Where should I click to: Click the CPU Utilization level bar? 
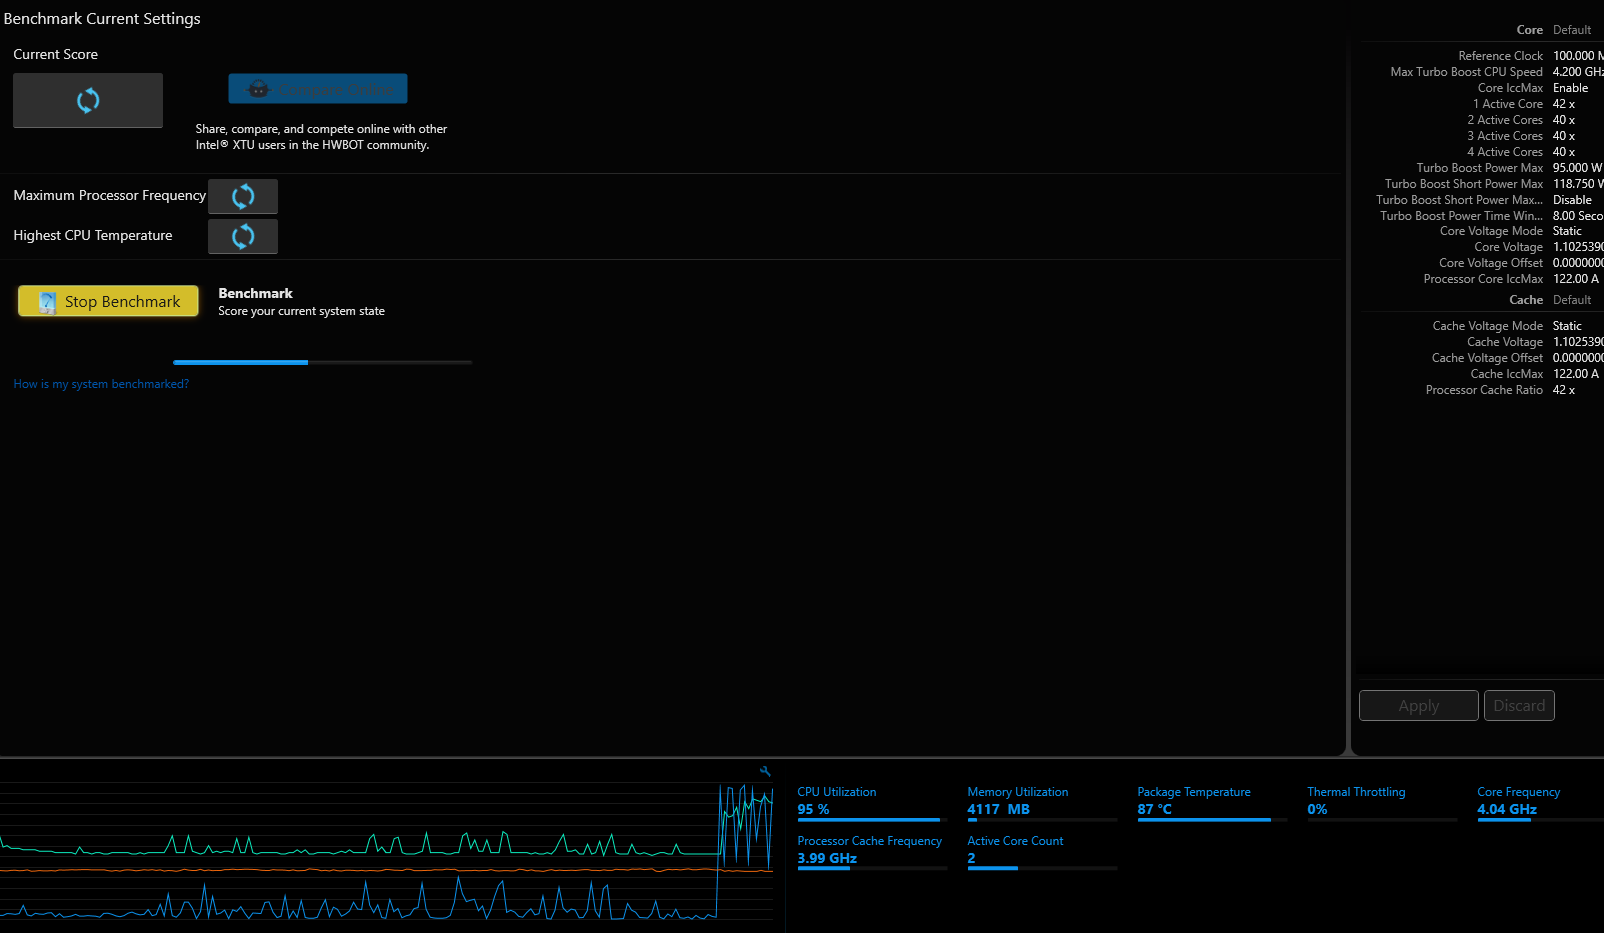pos(872,820)
